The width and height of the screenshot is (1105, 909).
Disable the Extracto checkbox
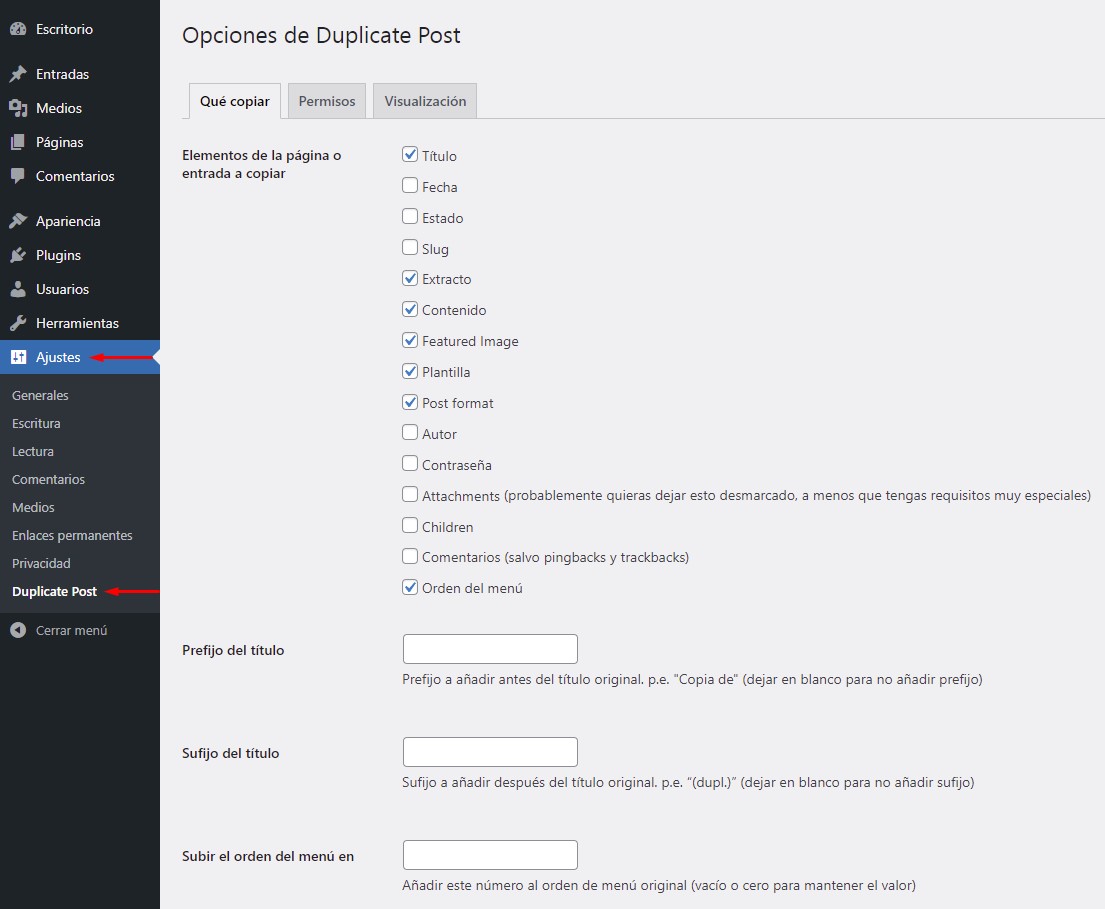point(410,278)
